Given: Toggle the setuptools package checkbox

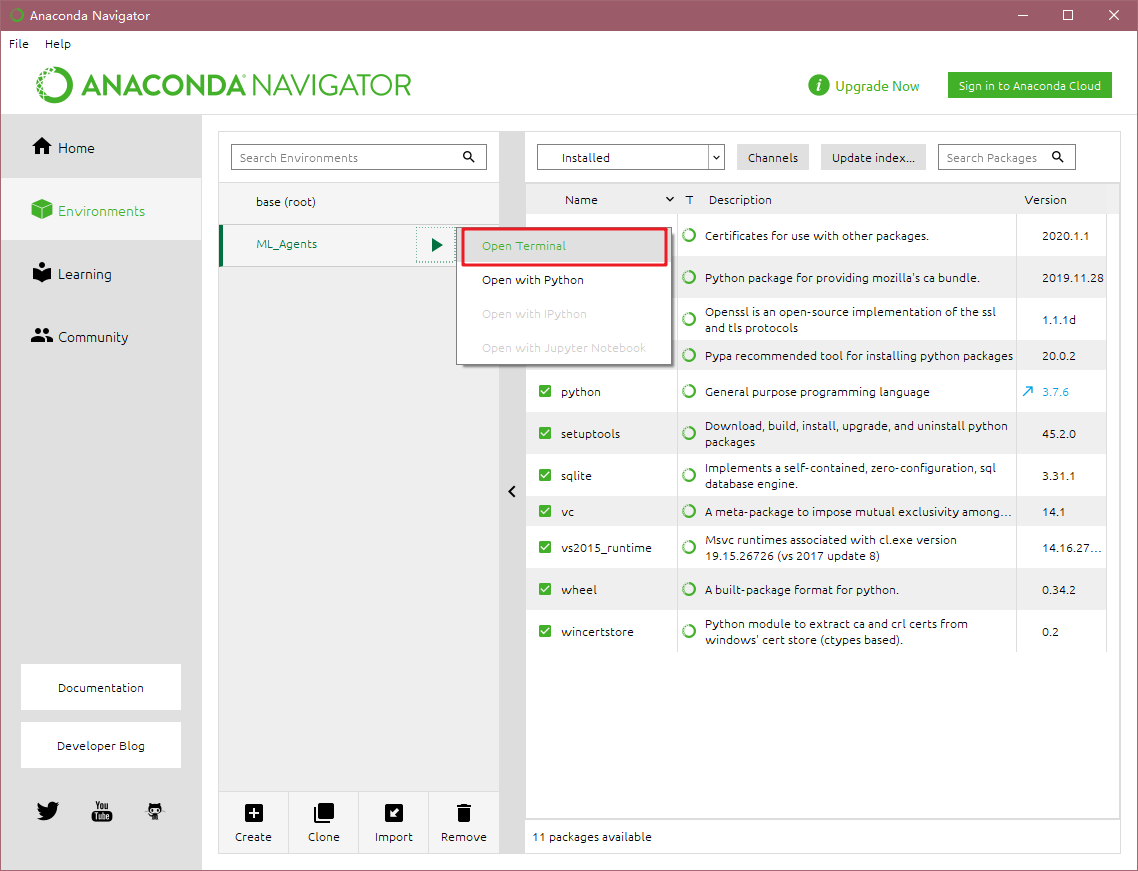Looking at the screenshot, I should tap(545, 433).
